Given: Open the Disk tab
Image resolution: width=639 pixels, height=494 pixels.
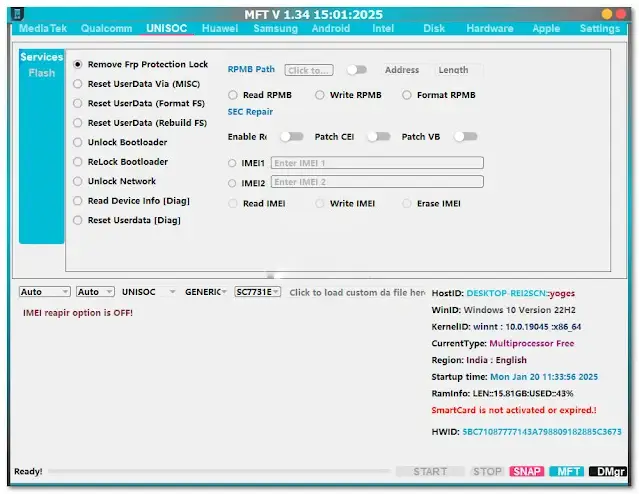Looking at the screenshot, I should click(434, 28).
